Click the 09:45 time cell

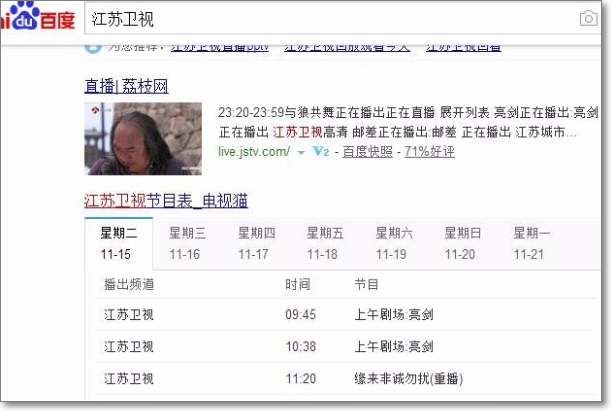click(300, 314)
